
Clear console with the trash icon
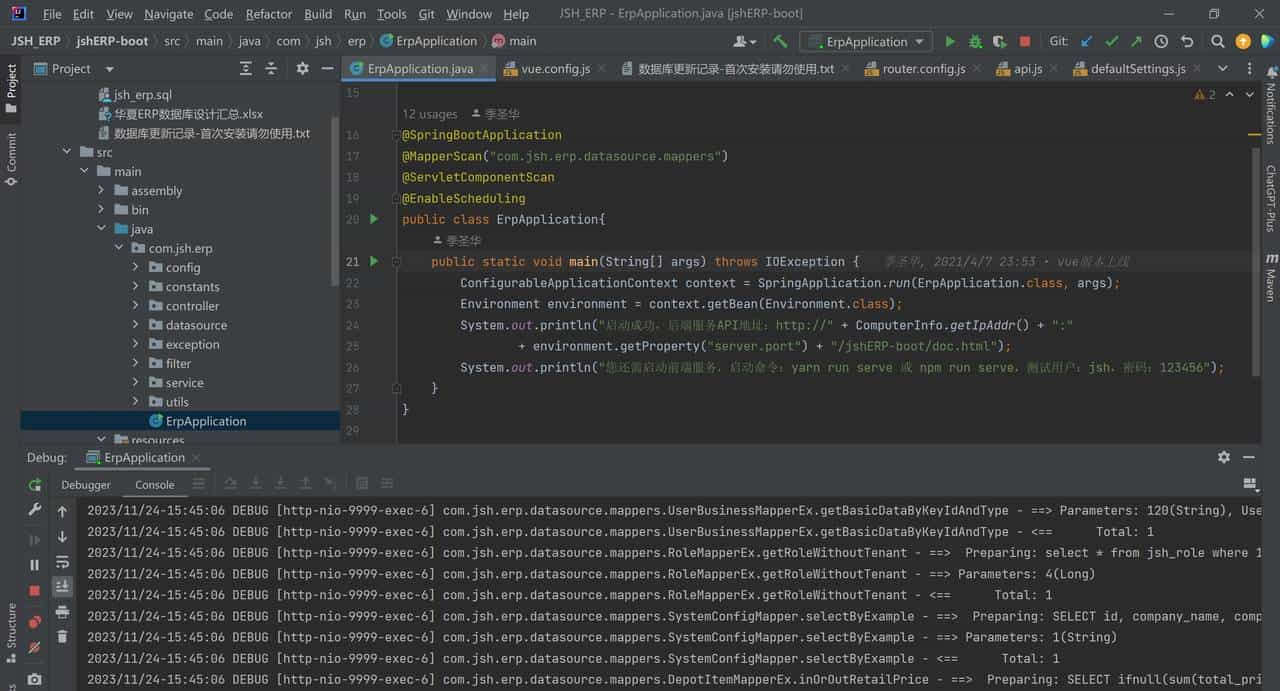pyautogui.click(x=62, y=636)
